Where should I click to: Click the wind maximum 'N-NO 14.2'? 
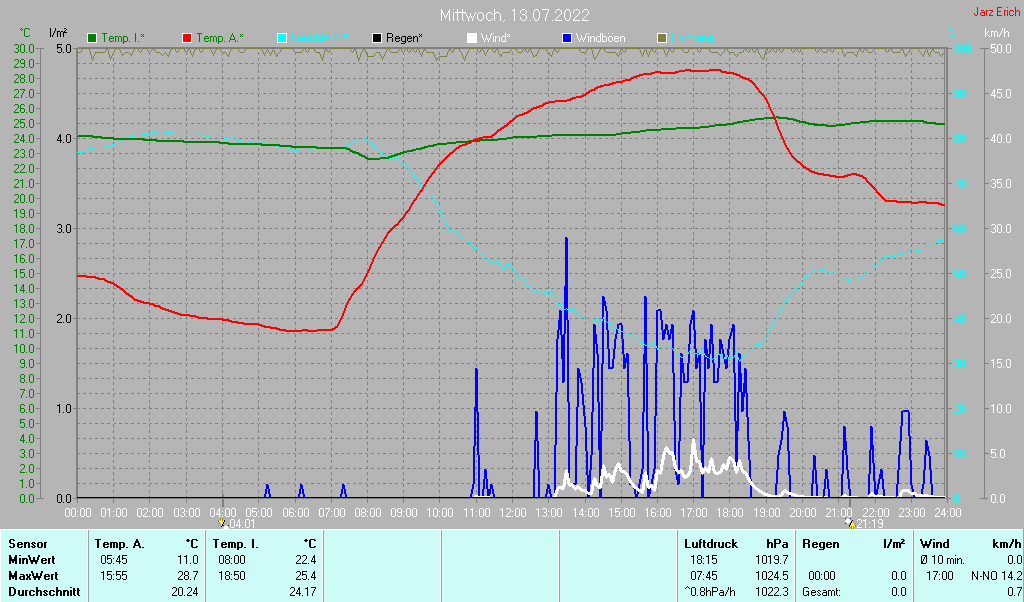[997, 577]
